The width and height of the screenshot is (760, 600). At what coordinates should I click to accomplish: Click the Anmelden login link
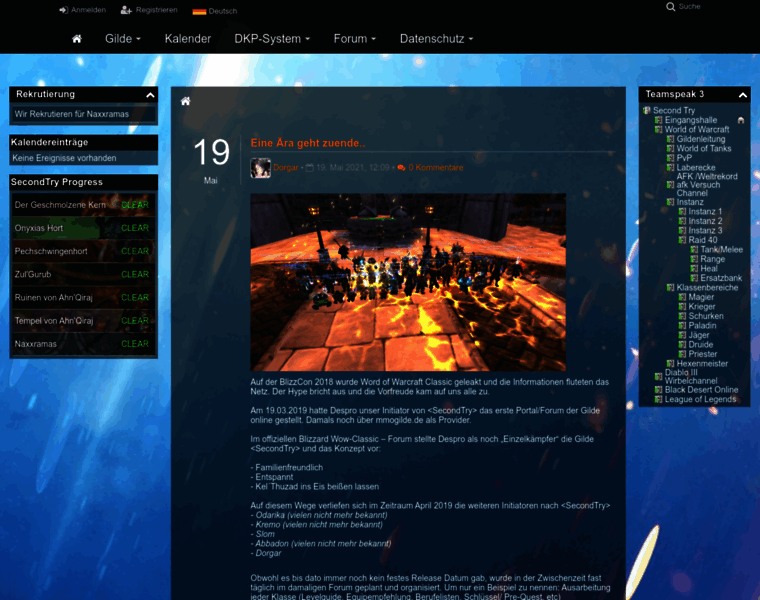coord(88,10)
